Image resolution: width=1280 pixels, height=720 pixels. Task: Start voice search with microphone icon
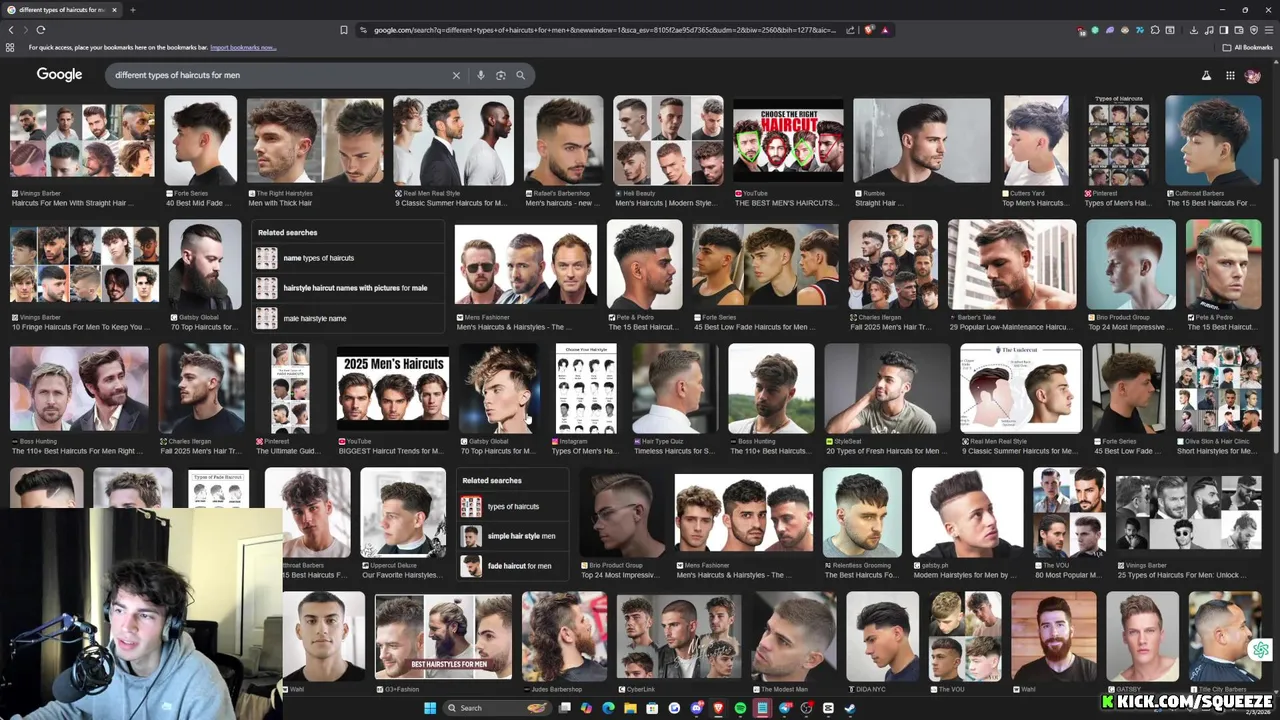click(x=481, y=75)
